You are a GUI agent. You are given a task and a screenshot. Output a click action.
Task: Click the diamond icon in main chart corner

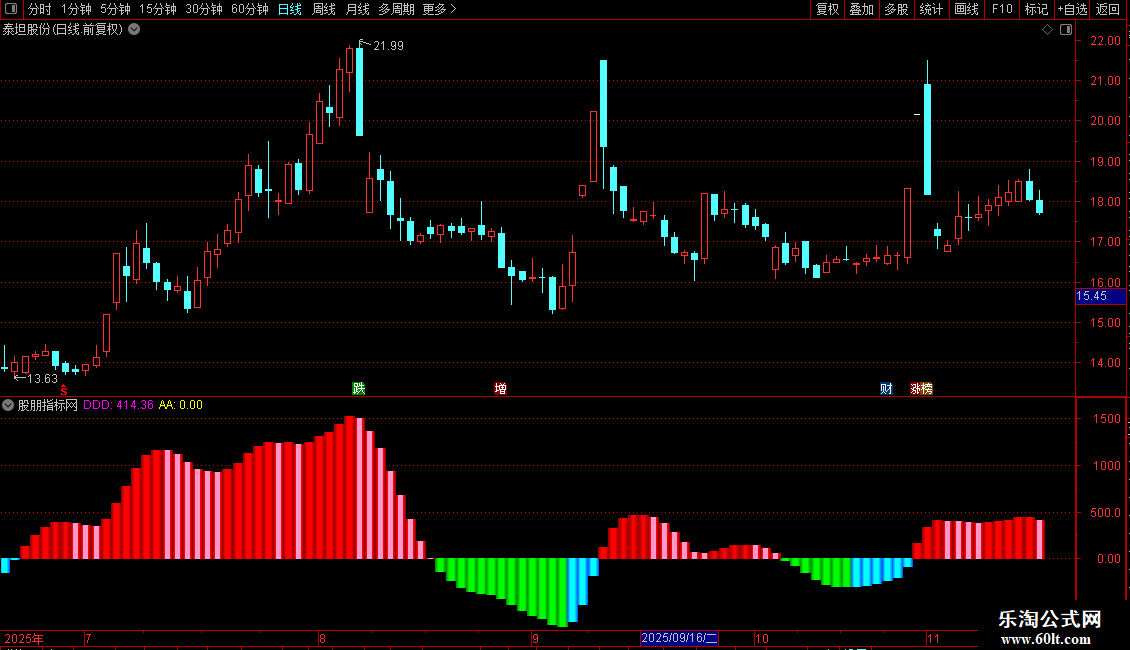pos(1048,30)
